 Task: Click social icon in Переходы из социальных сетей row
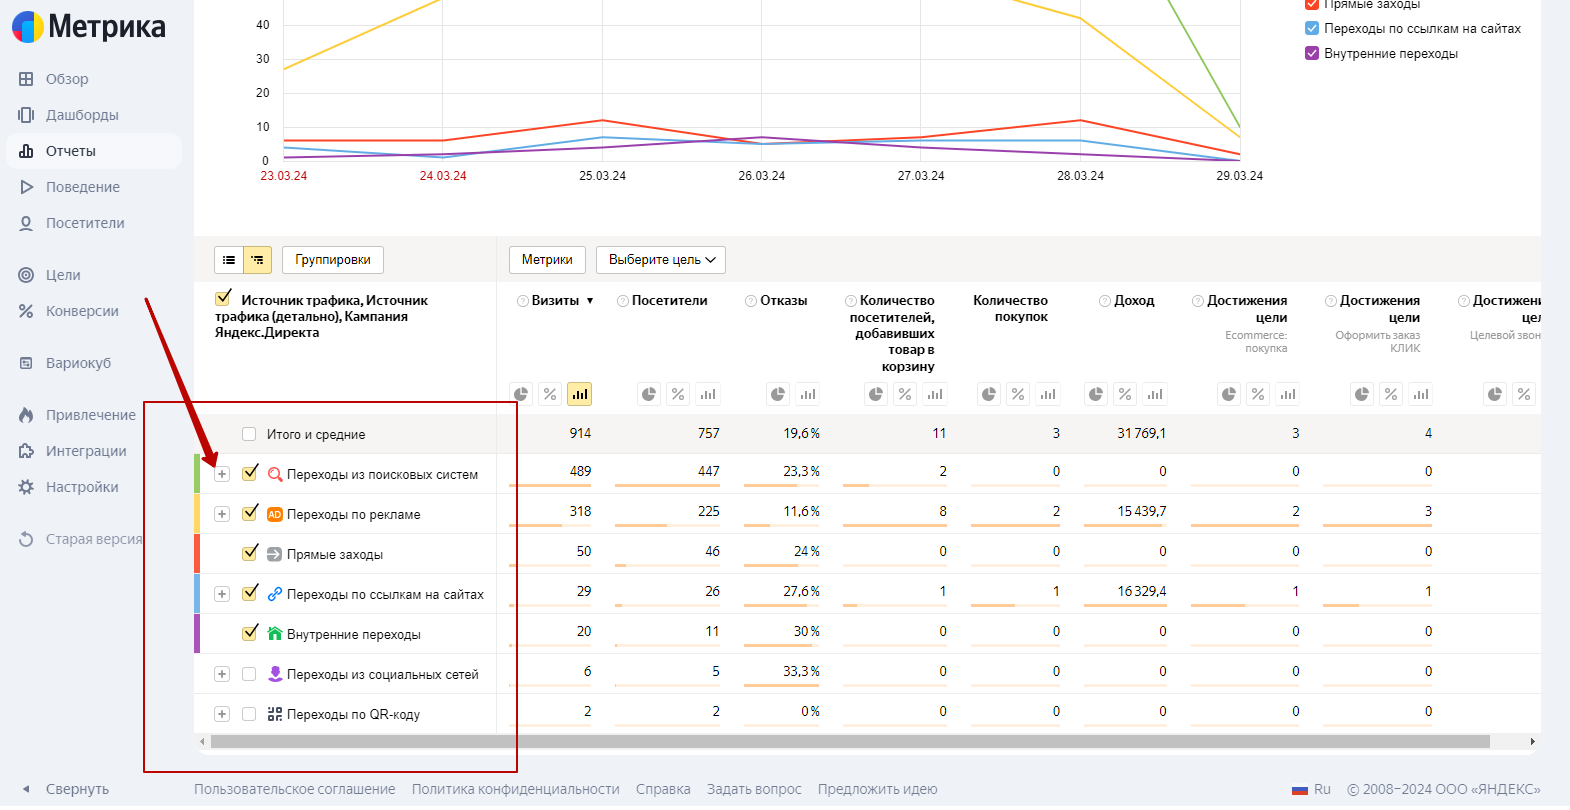pyautogui.click(x=275, y=674)
